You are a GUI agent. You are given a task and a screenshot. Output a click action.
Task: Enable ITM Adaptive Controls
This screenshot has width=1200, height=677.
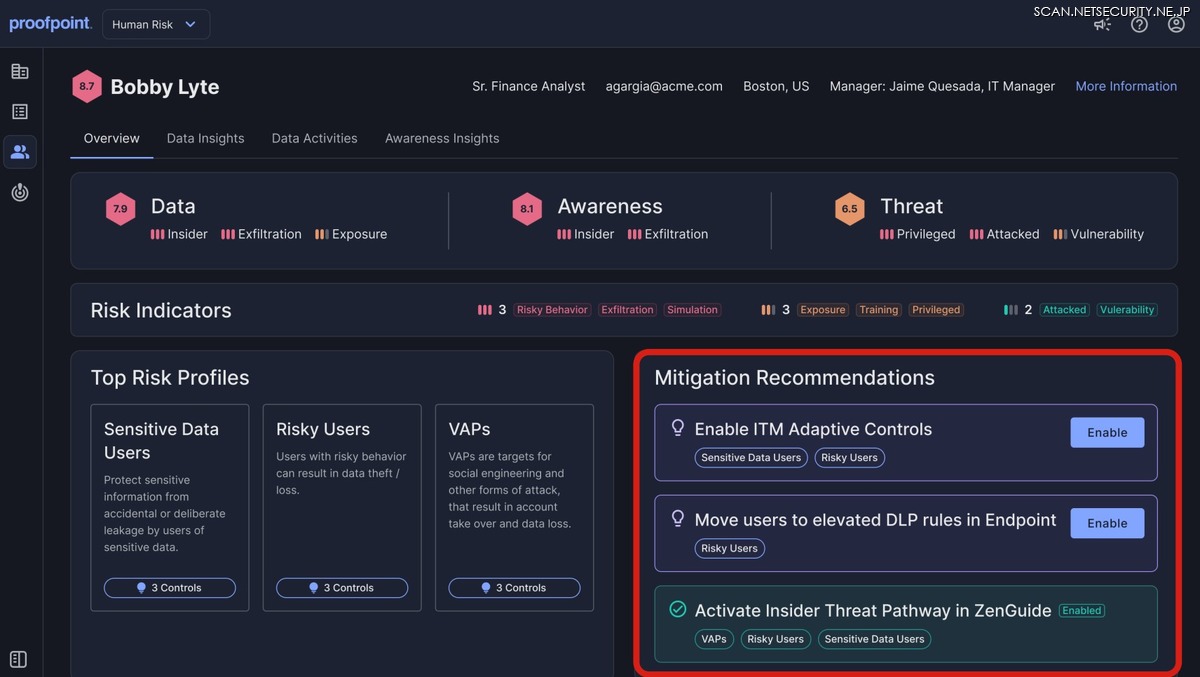coord(1107,432)
